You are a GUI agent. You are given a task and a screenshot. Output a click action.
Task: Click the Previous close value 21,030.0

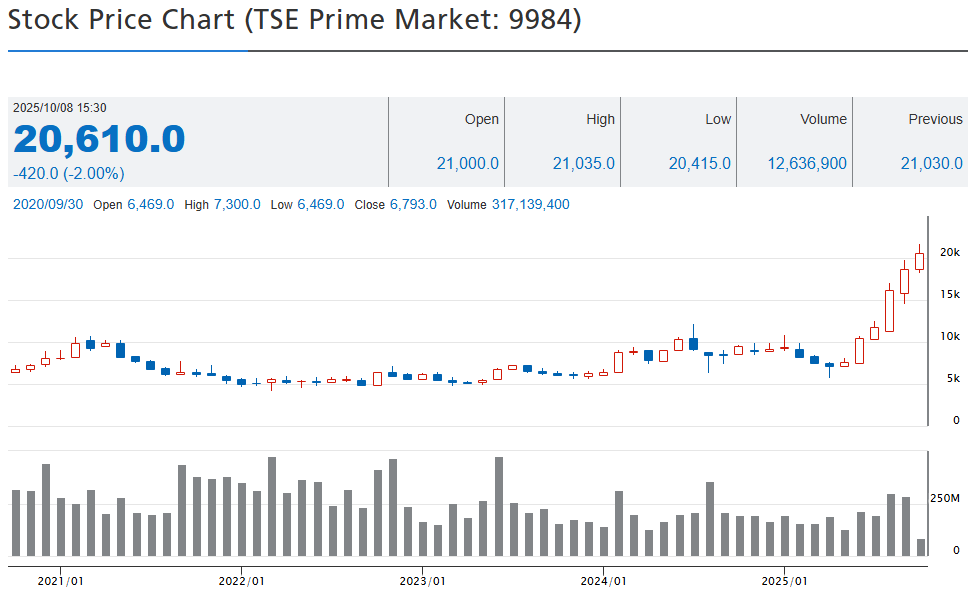tap(931, 163)
